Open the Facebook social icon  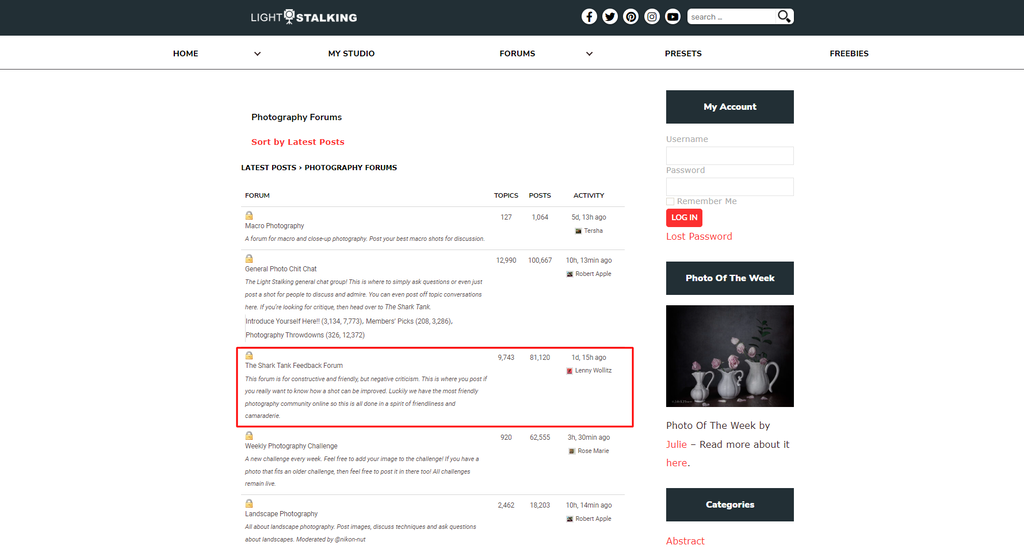589,17
